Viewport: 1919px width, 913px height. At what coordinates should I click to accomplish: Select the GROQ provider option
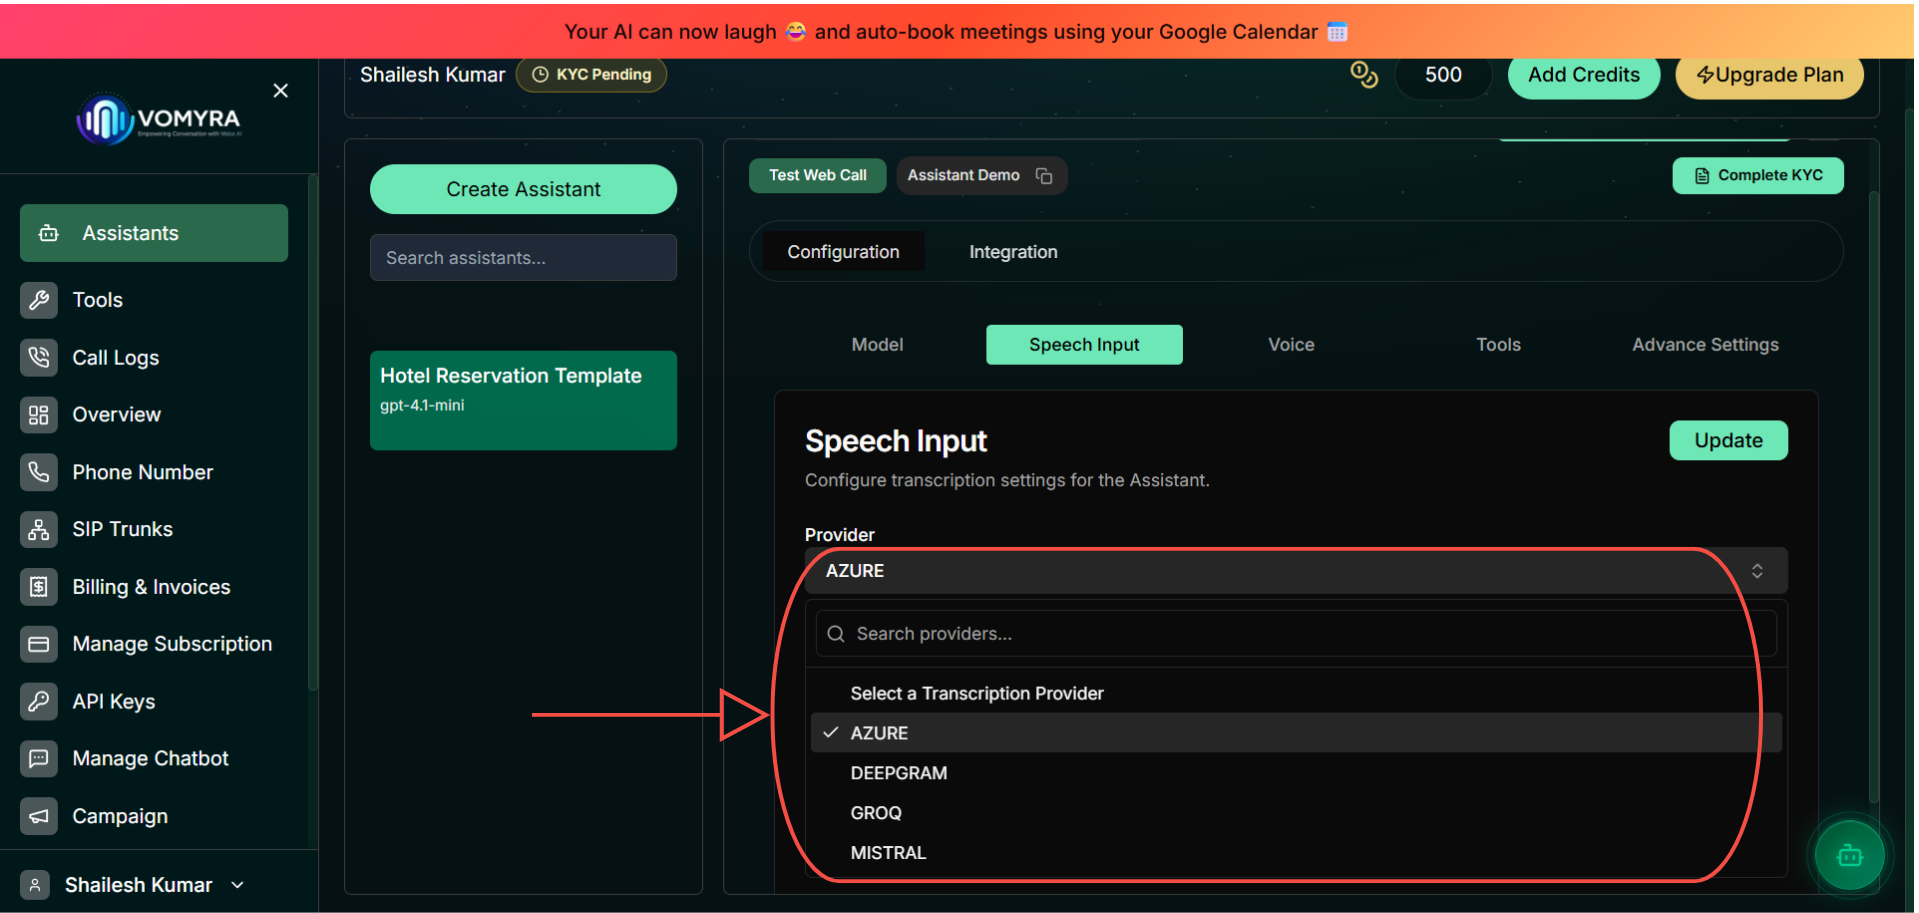(1296, 813)
